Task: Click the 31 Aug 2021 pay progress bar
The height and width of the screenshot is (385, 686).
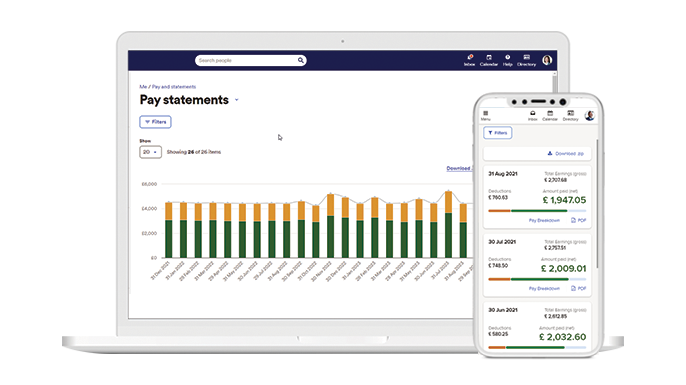Action: pos(537,211)
